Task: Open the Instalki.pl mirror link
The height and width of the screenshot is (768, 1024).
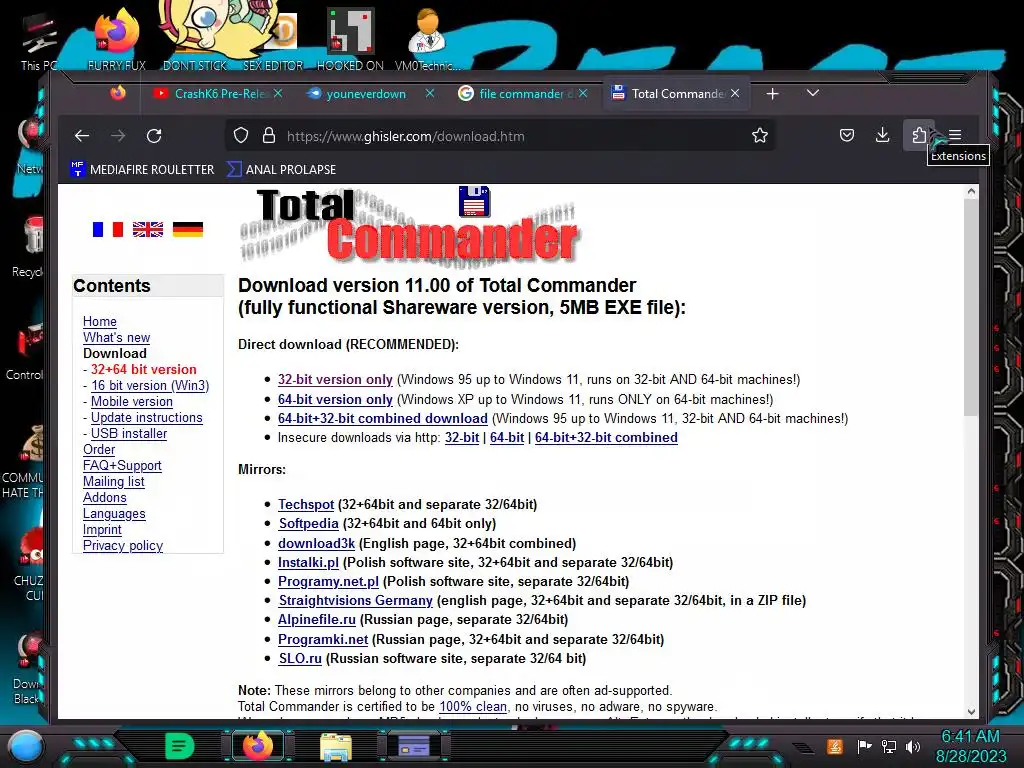Action: coord(308,562)
